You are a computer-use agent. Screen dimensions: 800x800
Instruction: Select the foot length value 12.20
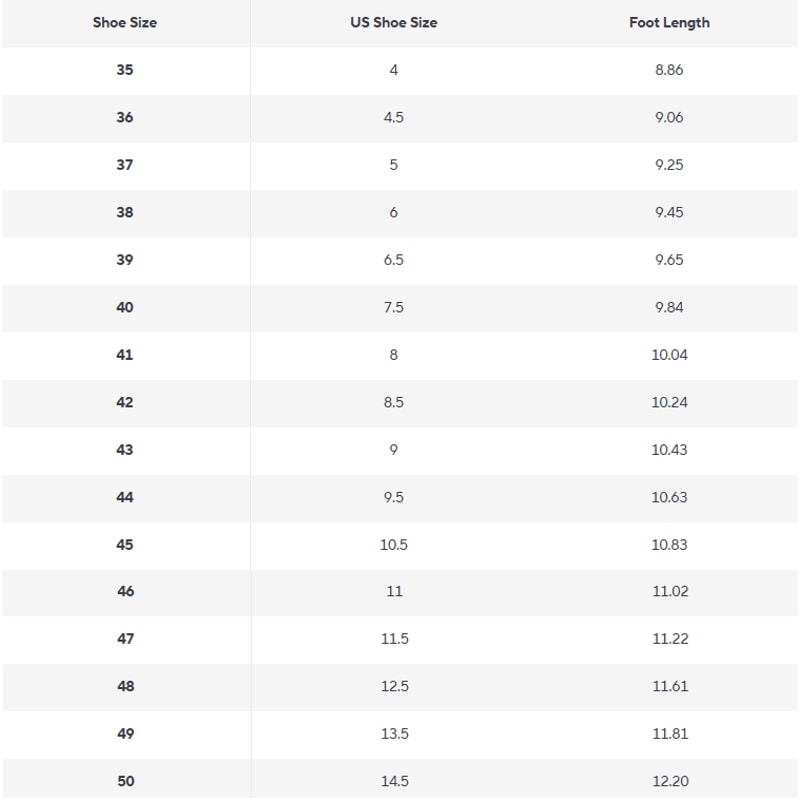[x=669, y=781]
